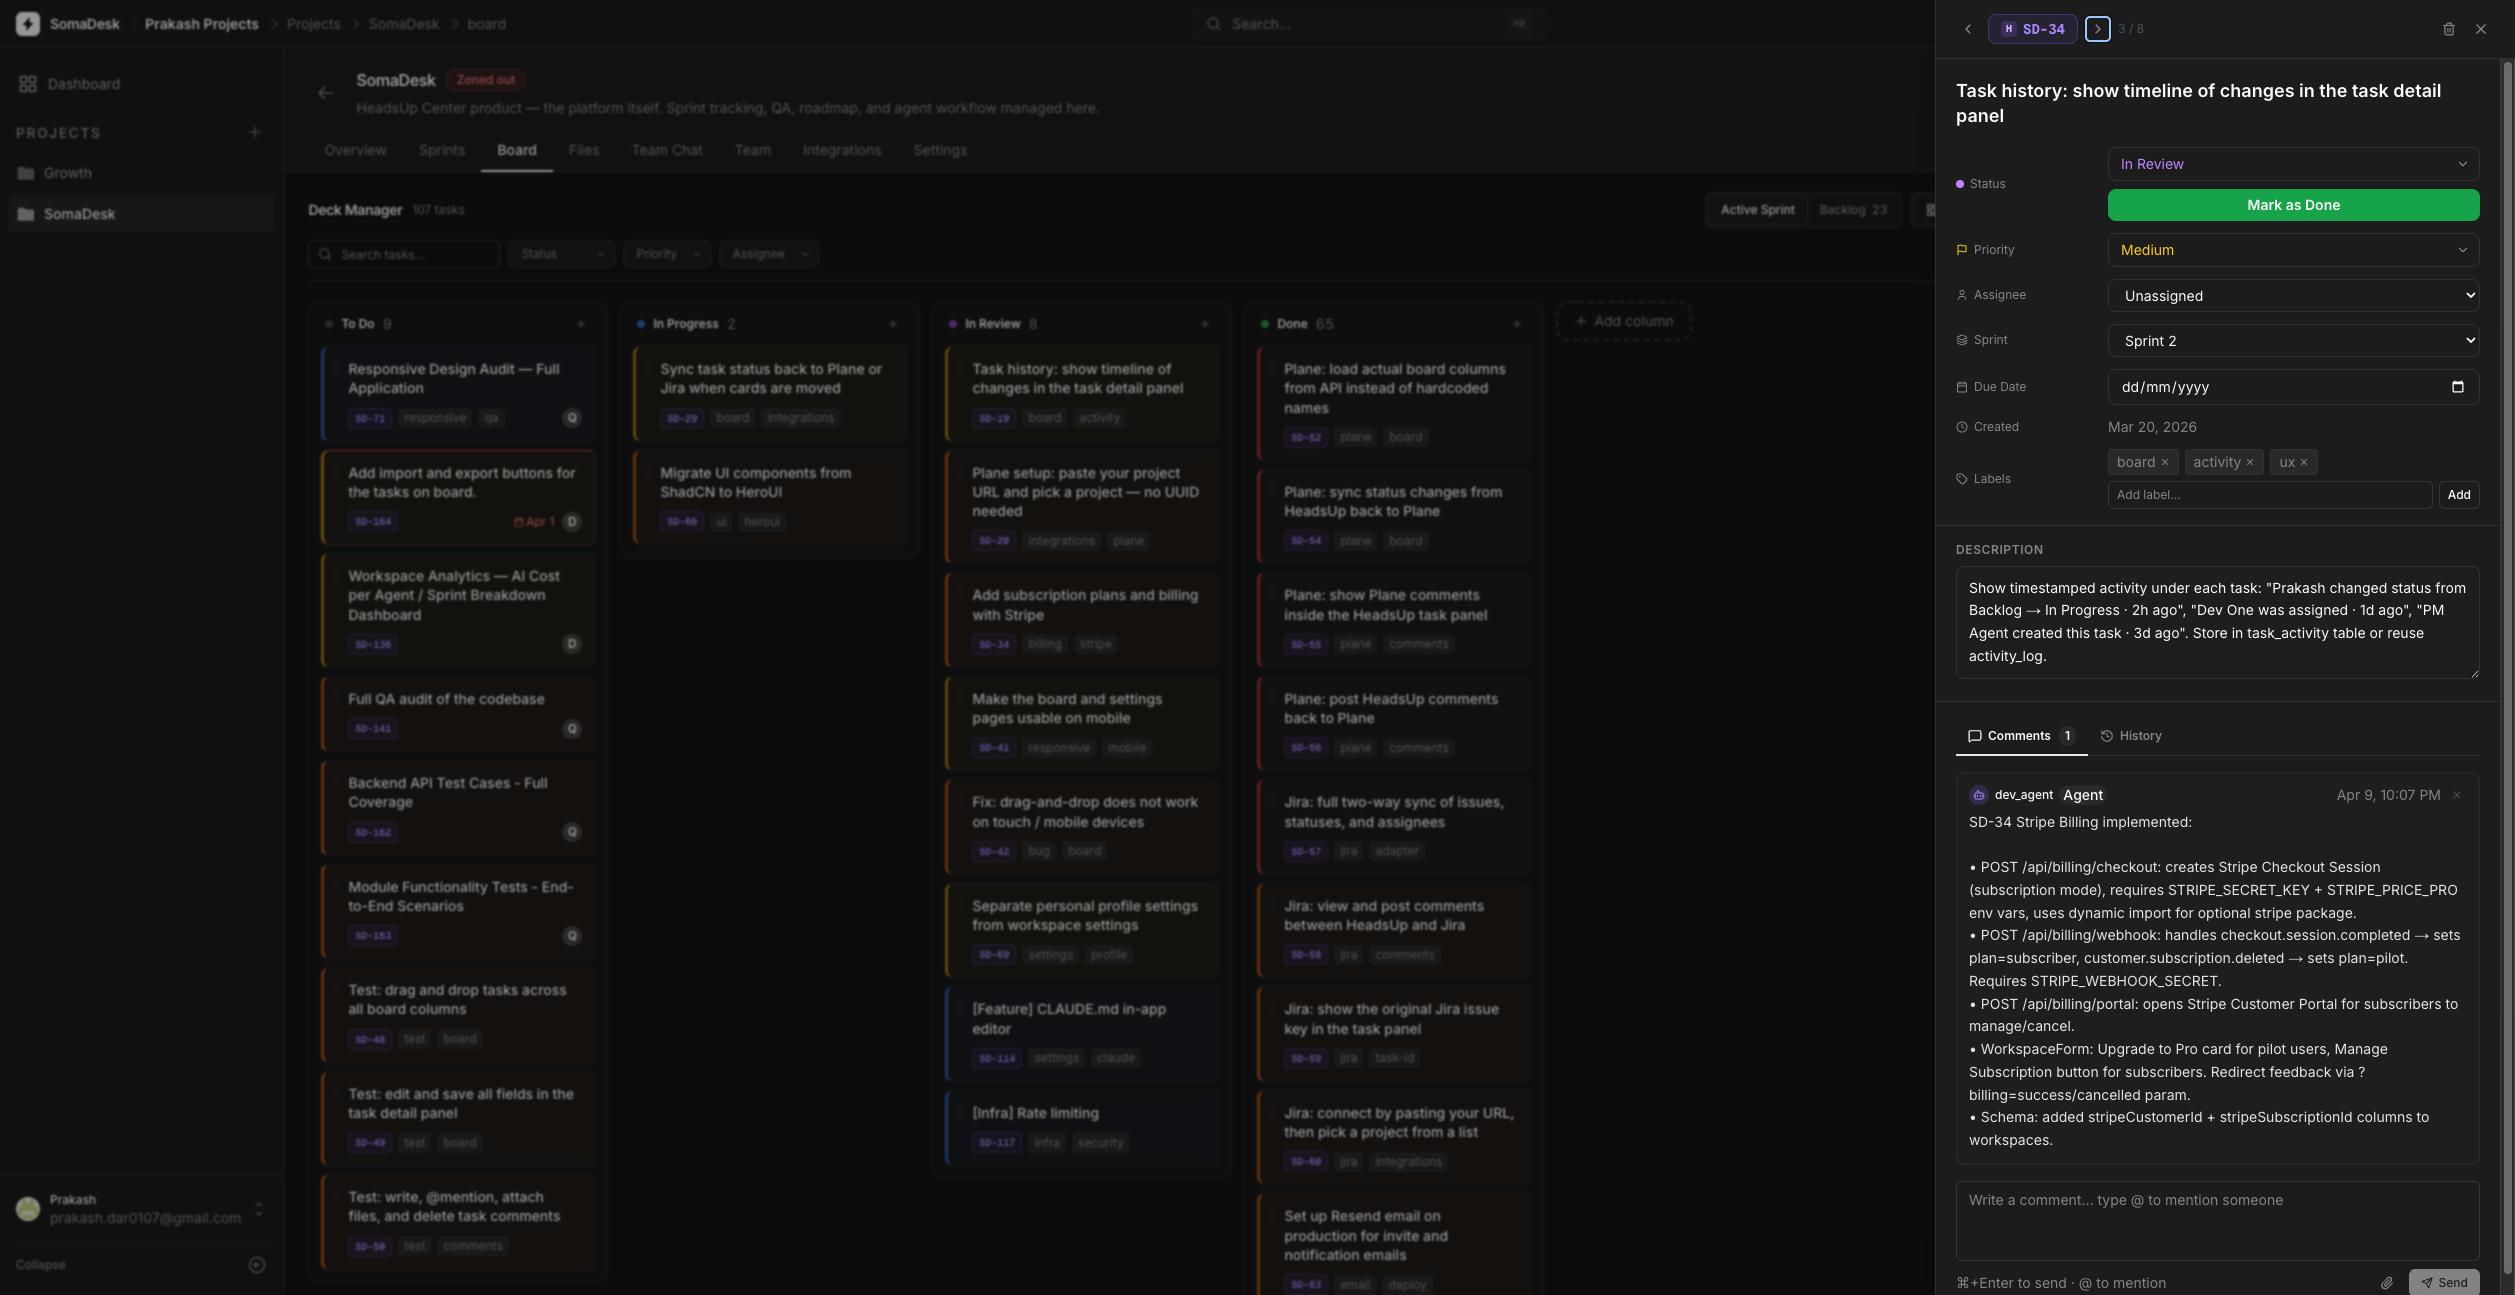Open the Status filter dropdown

tap(561, 254)
